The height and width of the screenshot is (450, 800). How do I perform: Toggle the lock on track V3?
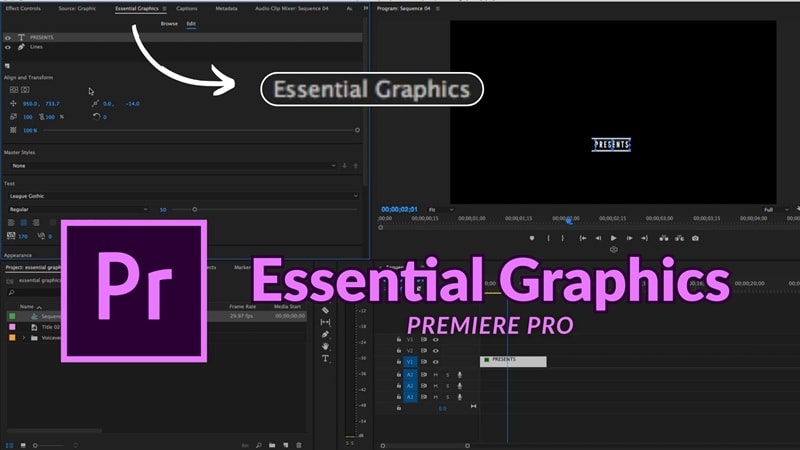coord(399,339)
